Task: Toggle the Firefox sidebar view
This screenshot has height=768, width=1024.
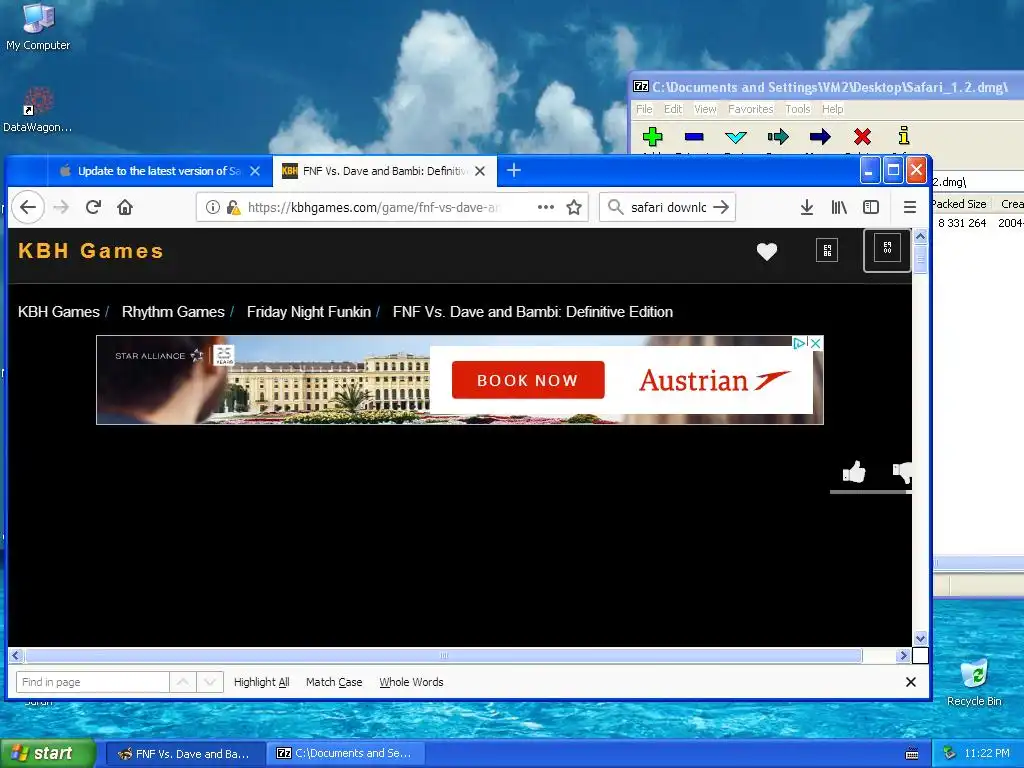Action: tap(871, 207)
